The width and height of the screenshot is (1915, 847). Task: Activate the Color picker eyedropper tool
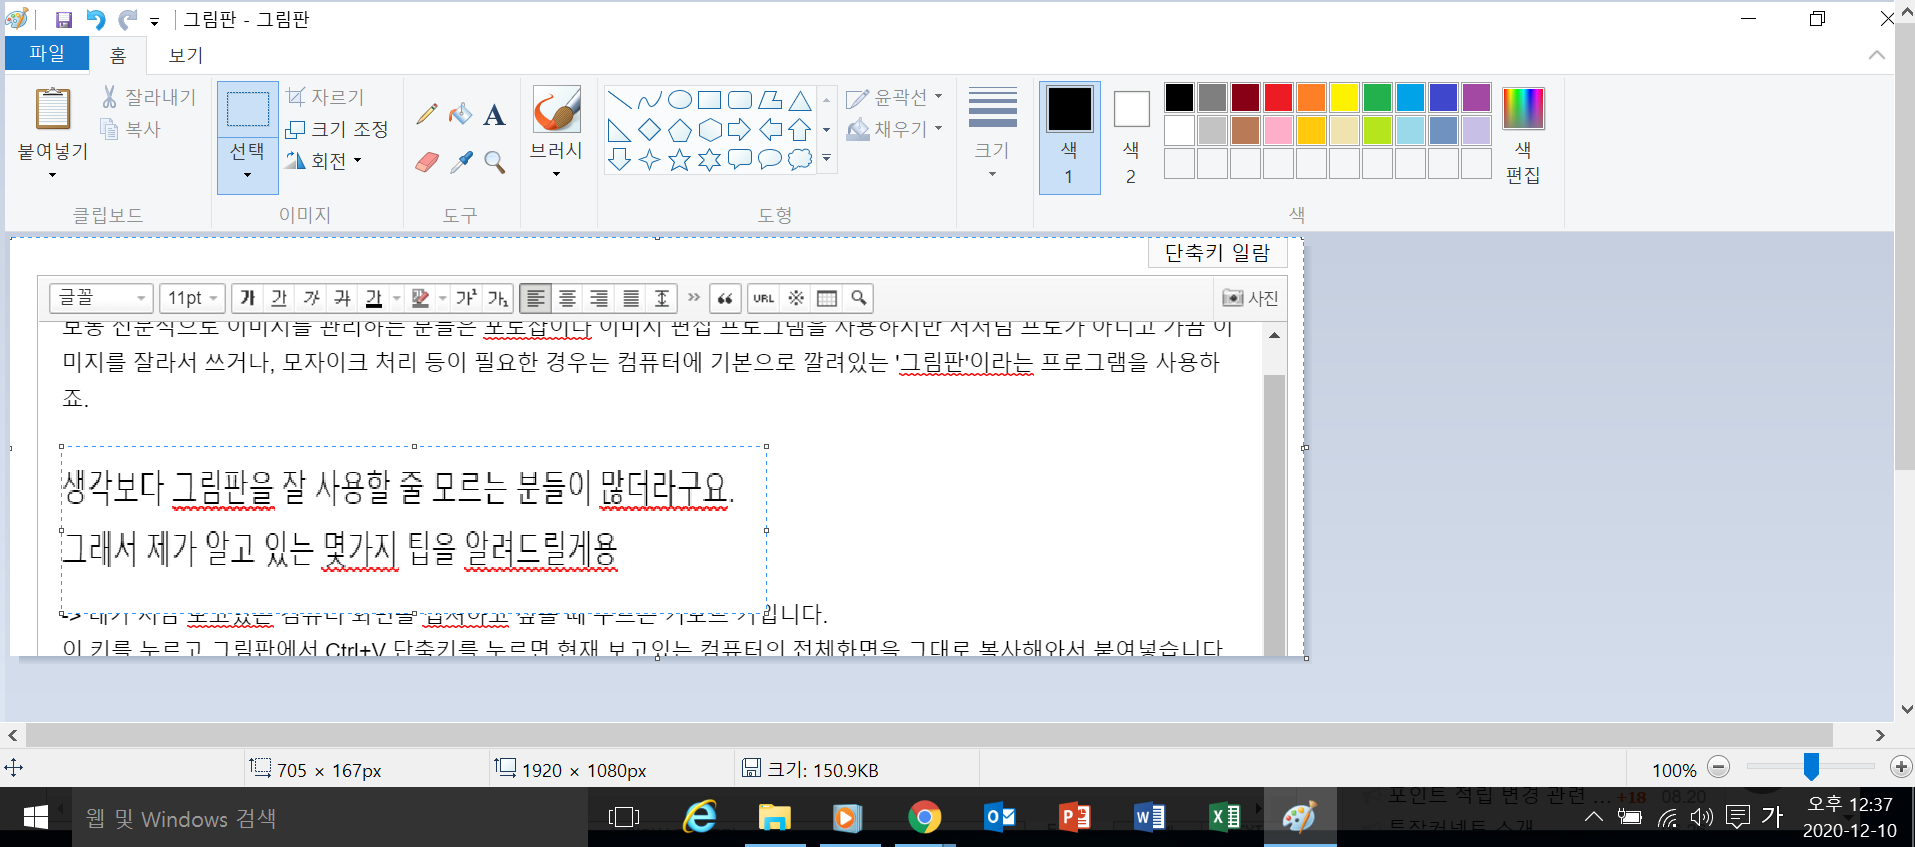pos(461,162)
